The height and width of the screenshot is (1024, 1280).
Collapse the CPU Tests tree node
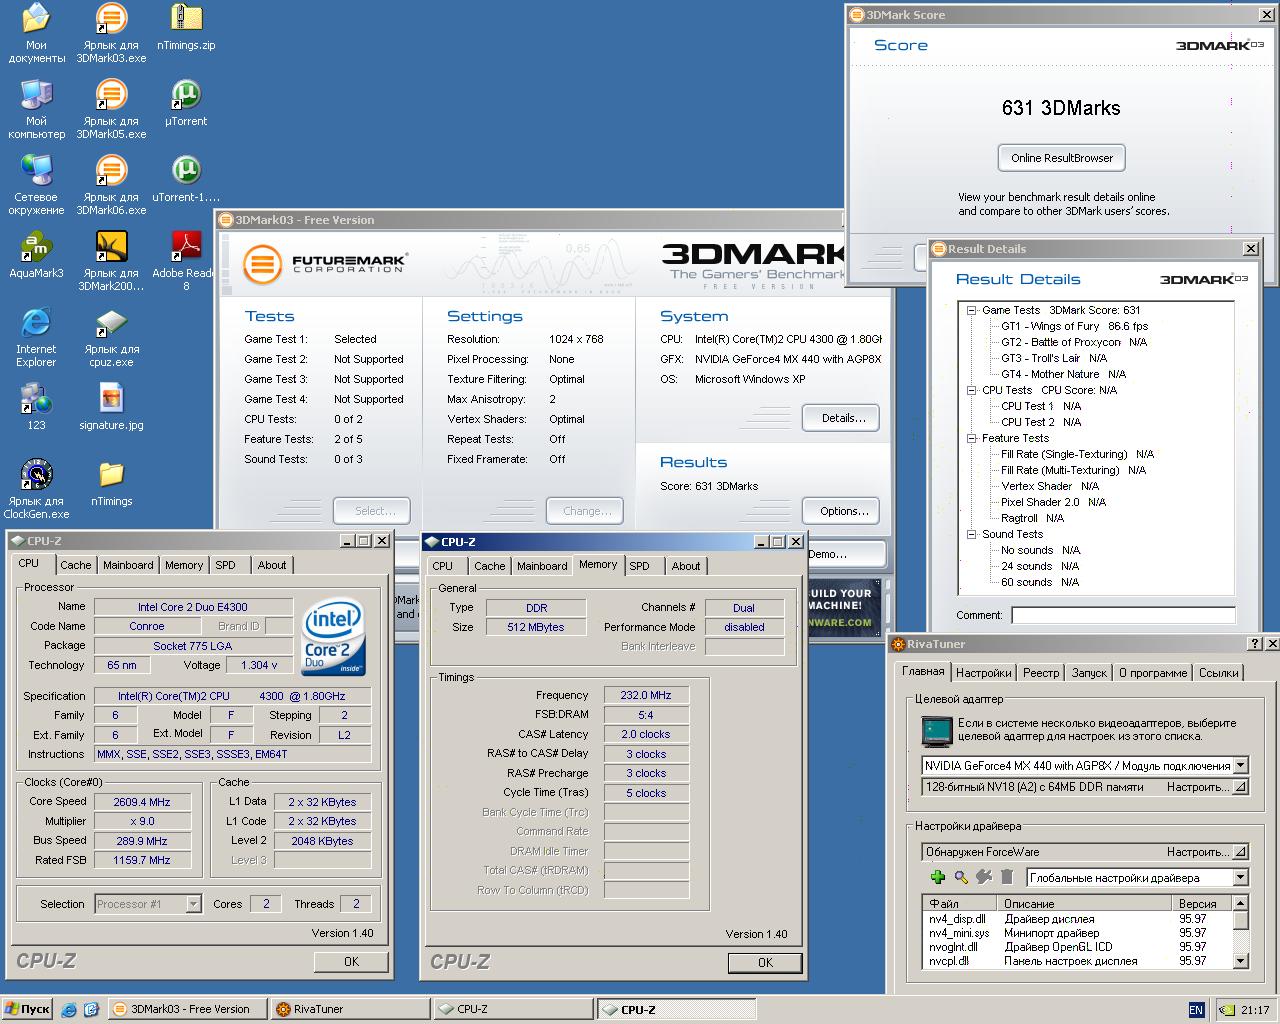pyautogui.click(x=971, y=390)
